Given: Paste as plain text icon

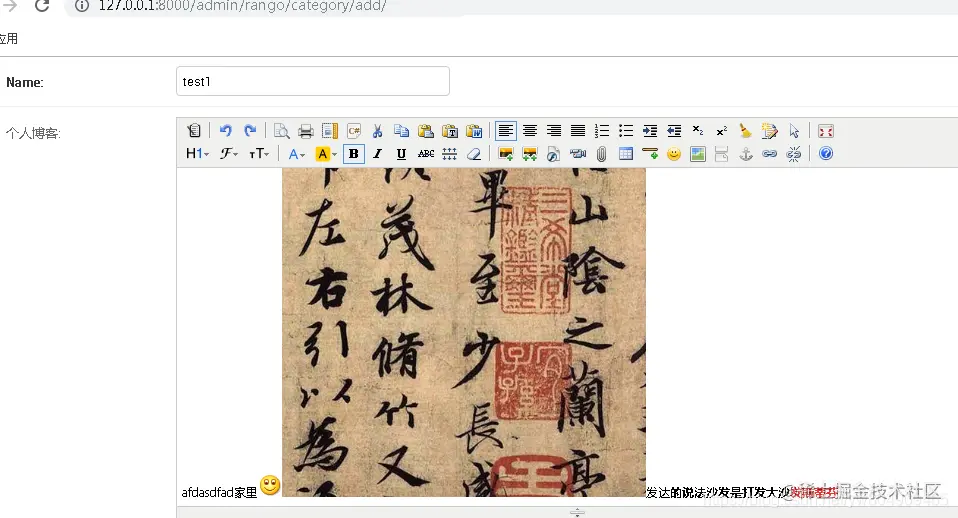Looking at the screenshot, I should click(450, 131).
